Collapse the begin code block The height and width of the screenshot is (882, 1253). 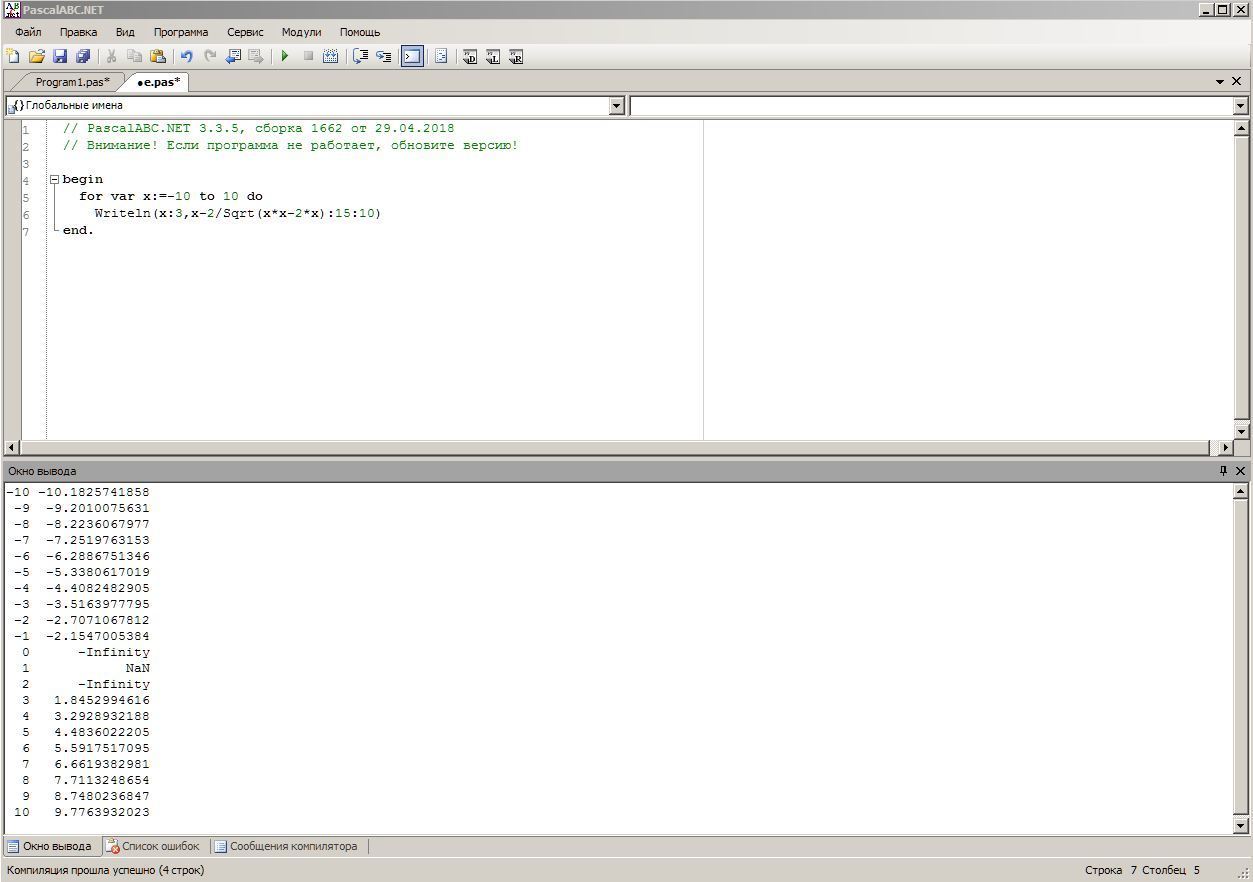(54, 180)
